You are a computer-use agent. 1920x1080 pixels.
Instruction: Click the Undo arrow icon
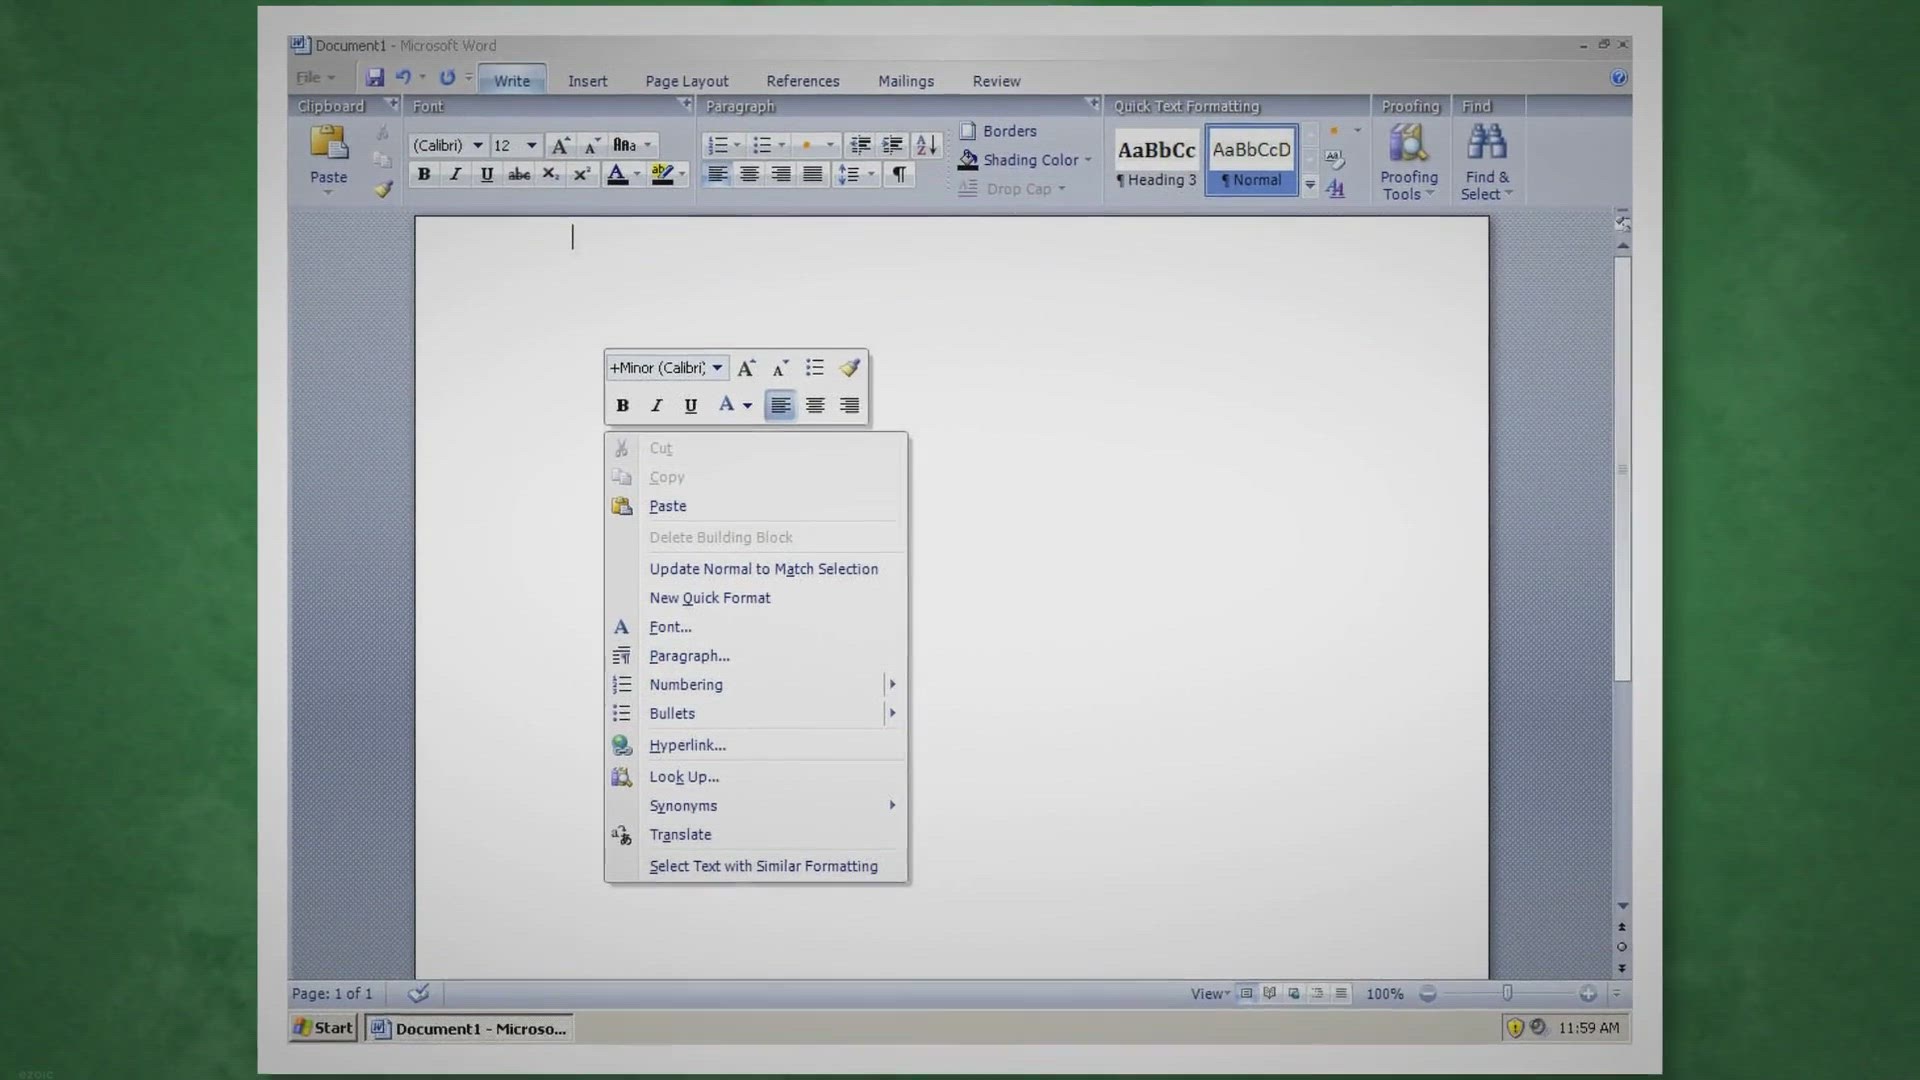point(403,77)
